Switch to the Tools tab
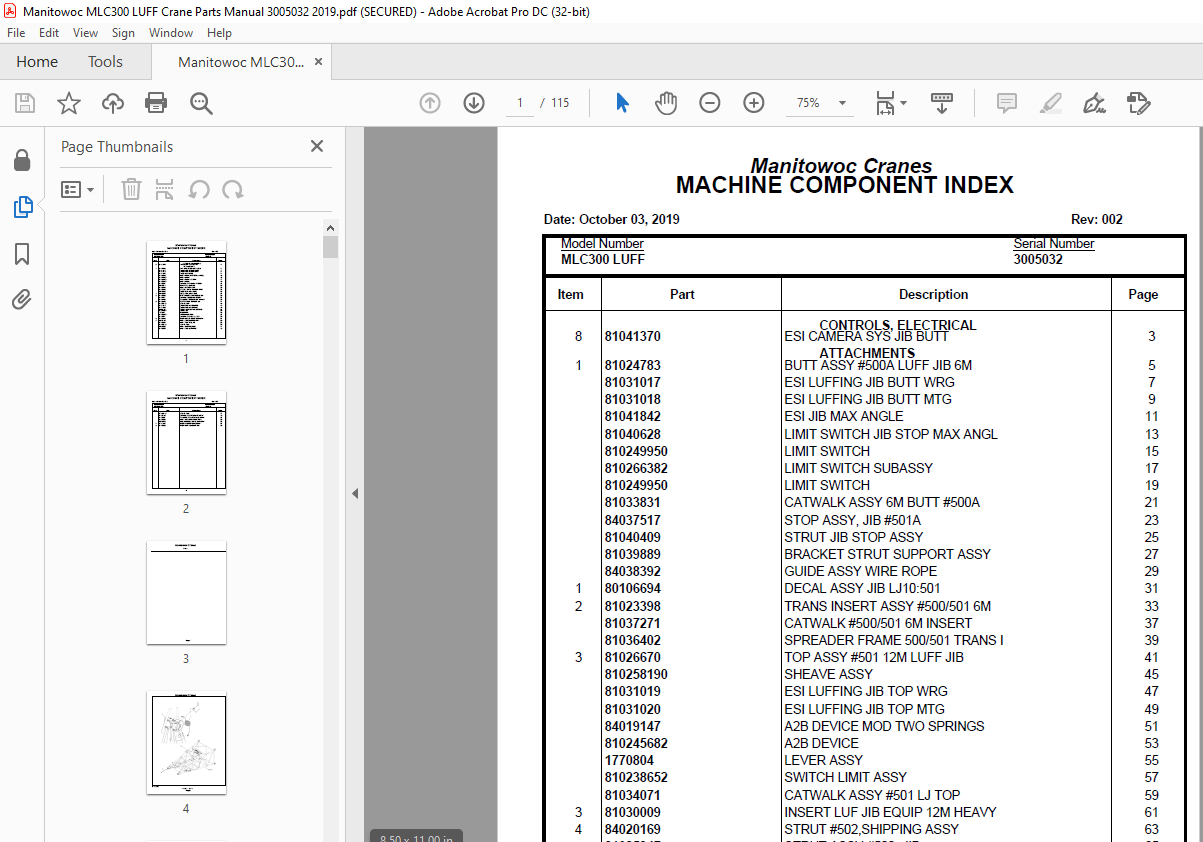Screen dimensions: 1203x842 [x=105, y=62]
